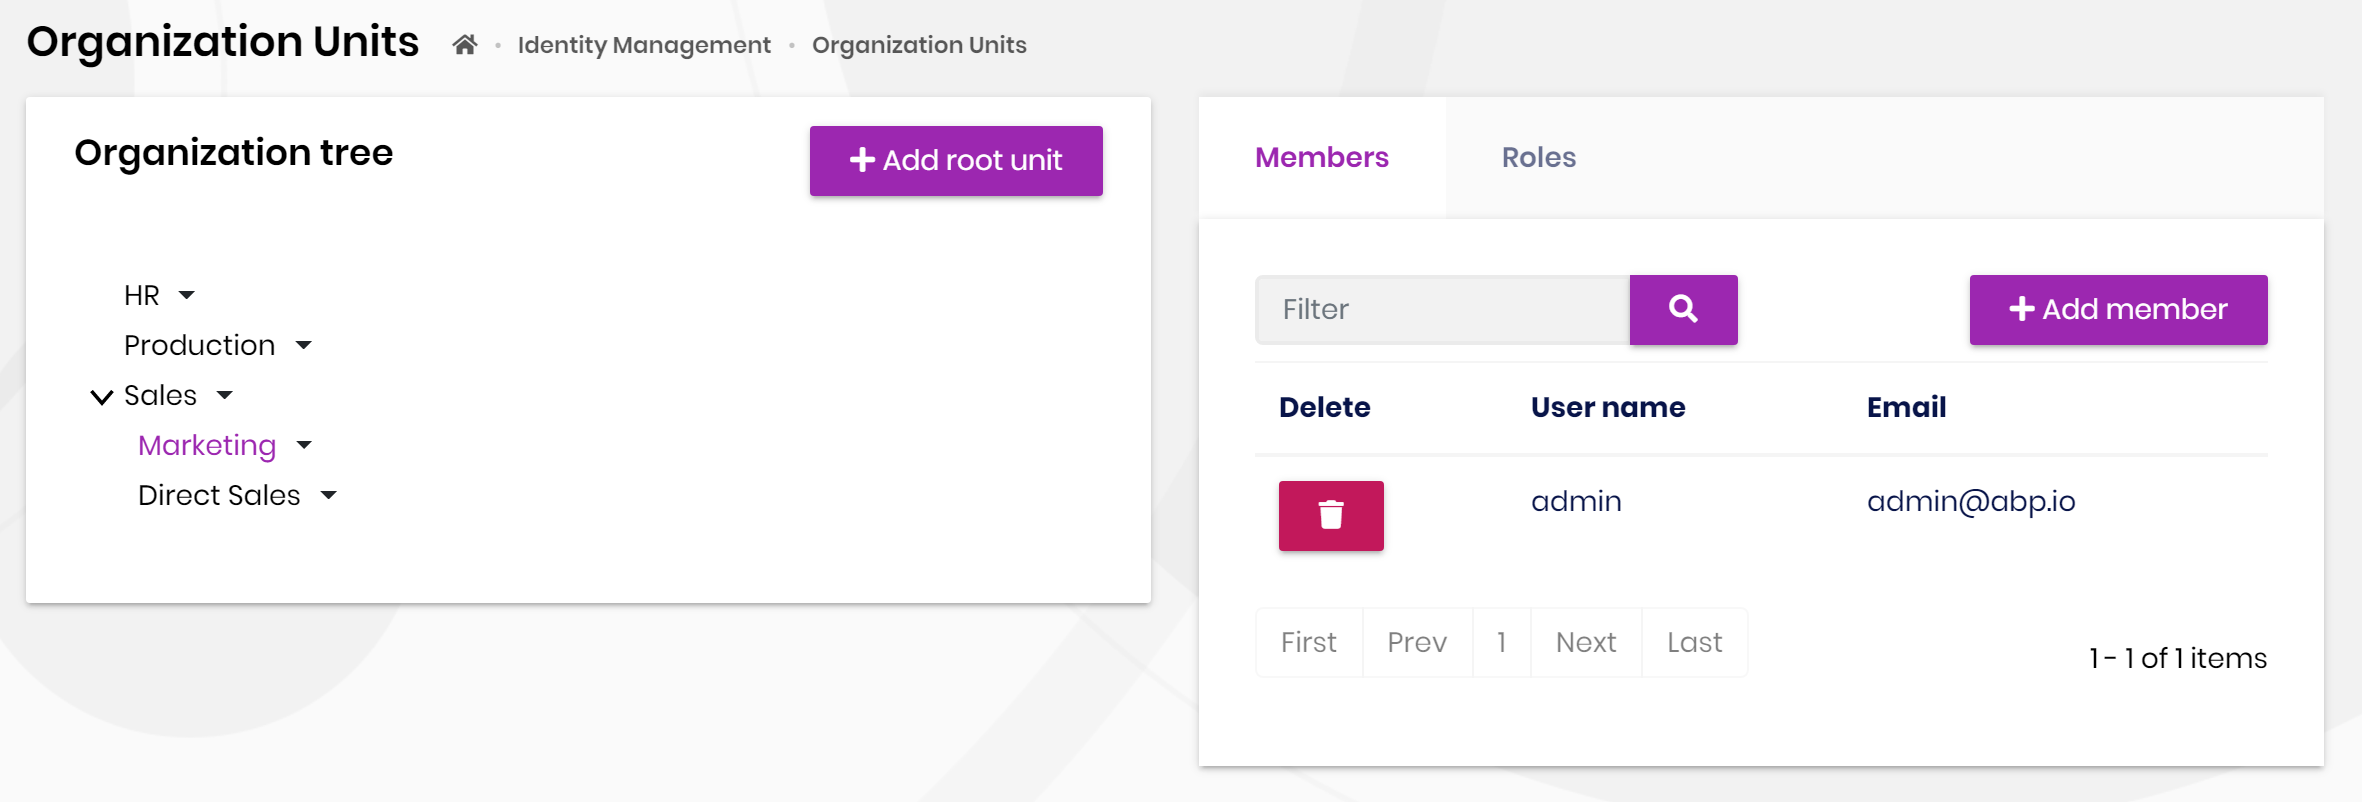This screenshot has height=802, width=2362.
Task: Select the Direct Sales tree item
Action: tap(219, 496)
